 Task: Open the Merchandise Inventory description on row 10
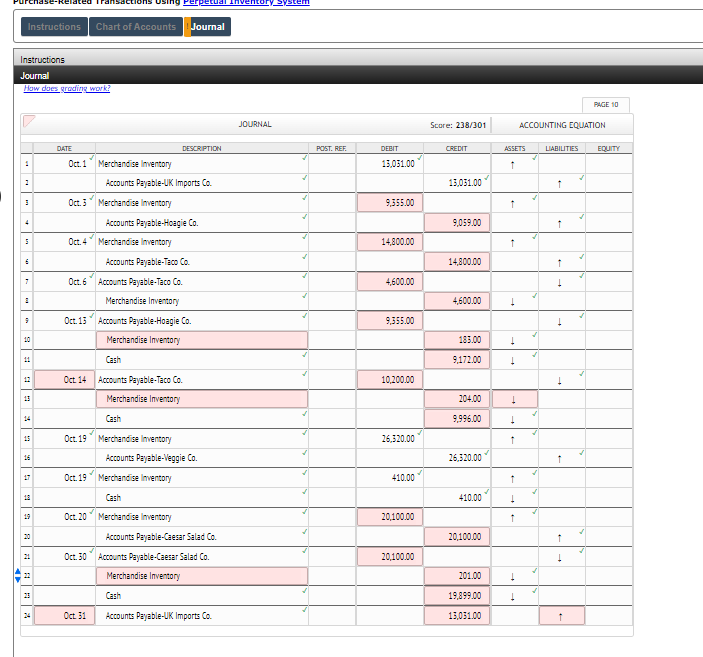click(202, 340)
